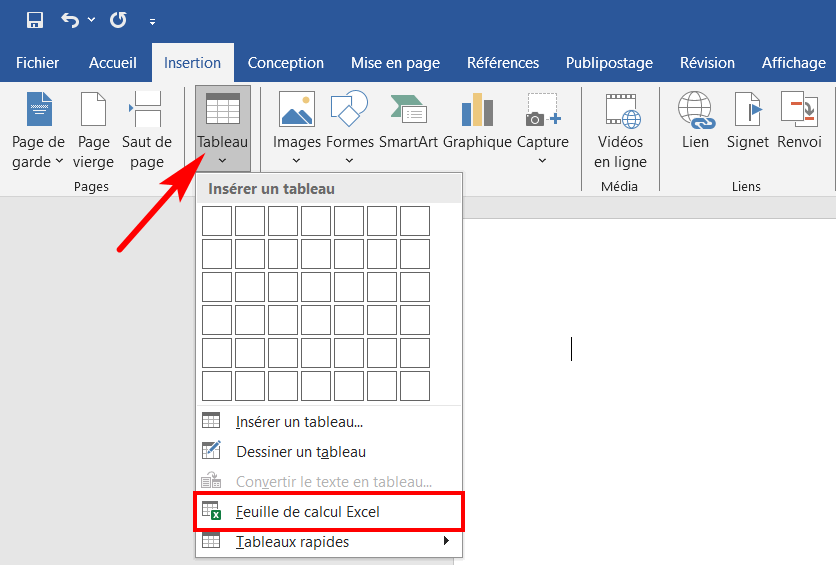Image resolution: width=836 pixels, height=565 pixels.
Task: Click the Tableaux rapides icon in menu
Action: [x=211, y=540]
